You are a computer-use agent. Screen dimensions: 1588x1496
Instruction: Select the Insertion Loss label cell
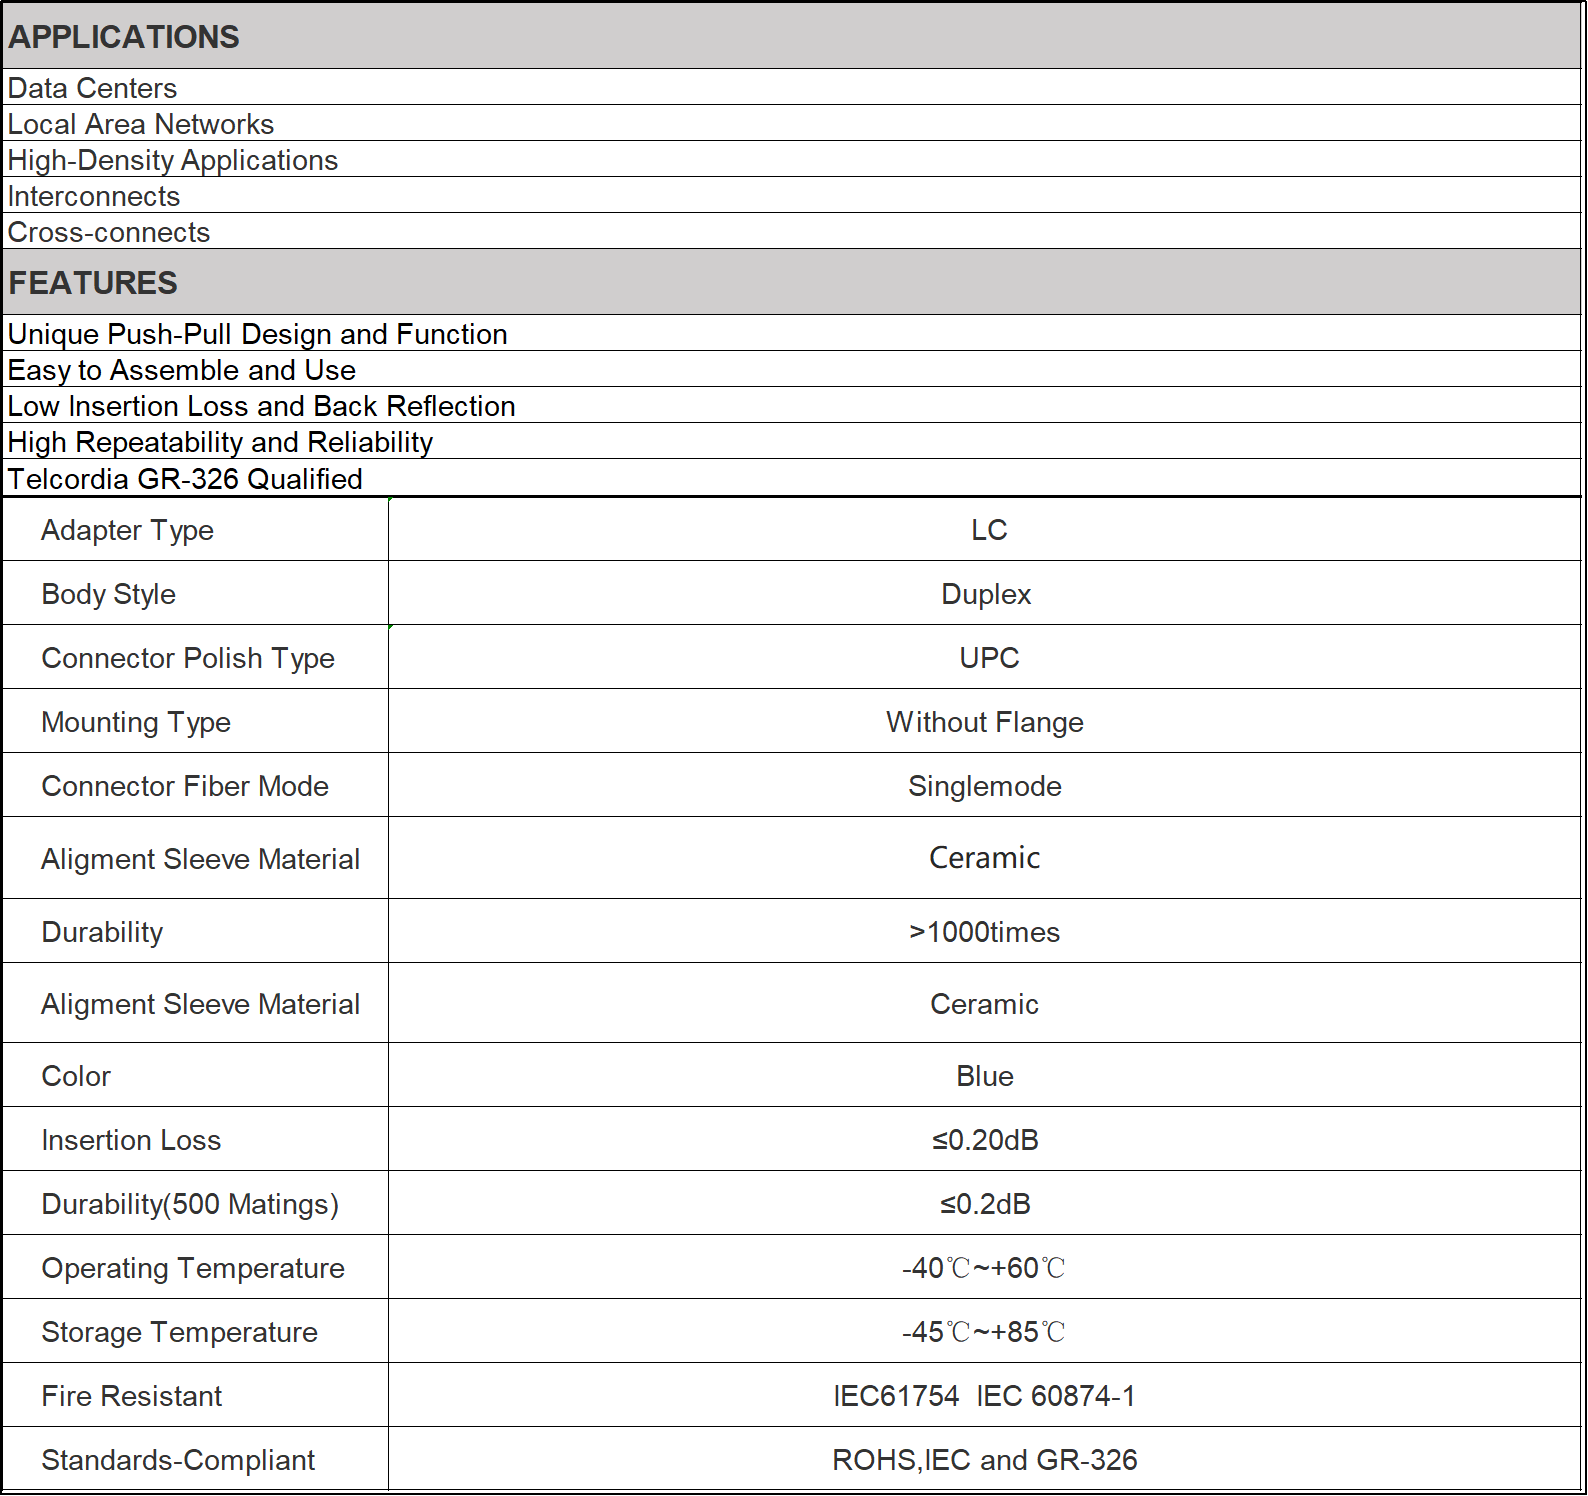click(x=131, y=1140)
